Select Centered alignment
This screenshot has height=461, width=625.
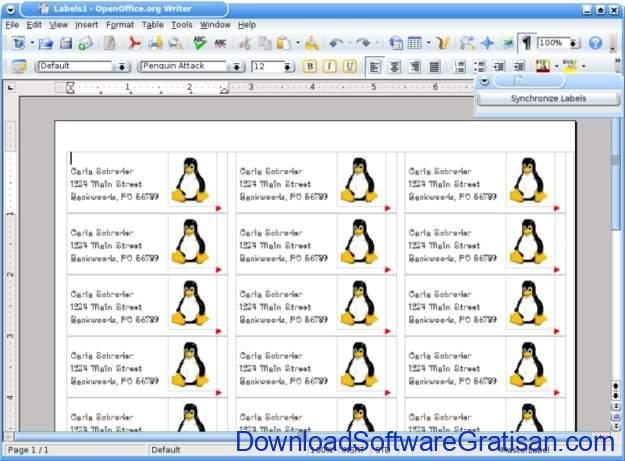coord(395,67)
